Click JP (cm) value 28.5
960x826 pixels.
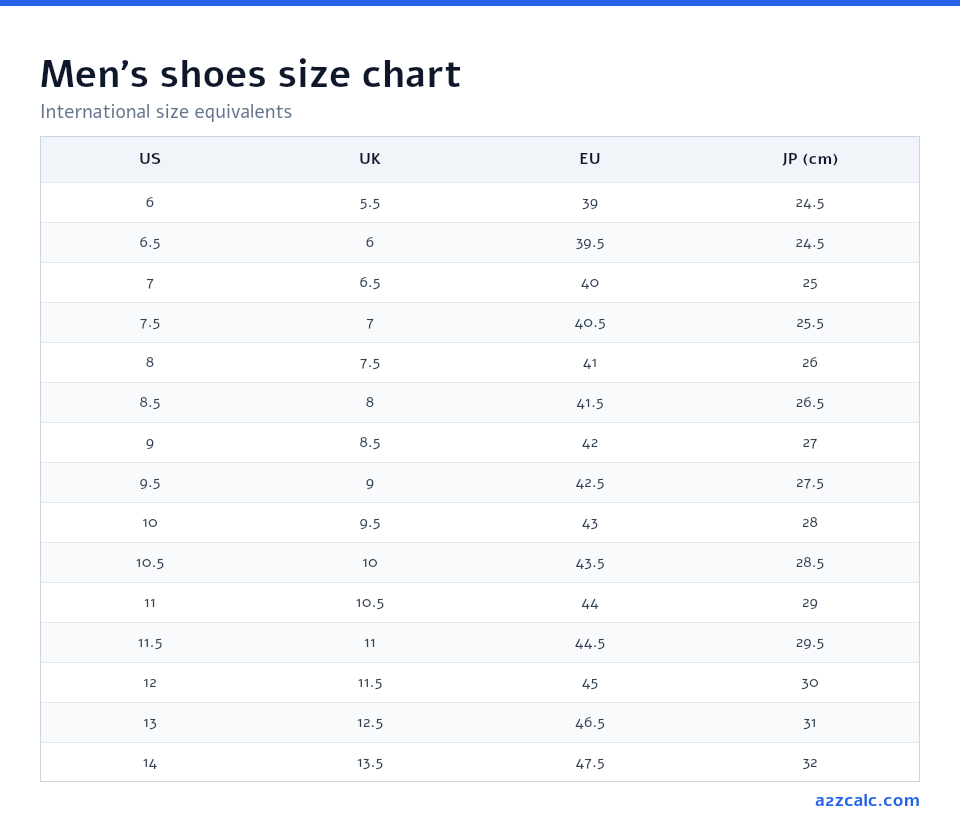point(810,563)
